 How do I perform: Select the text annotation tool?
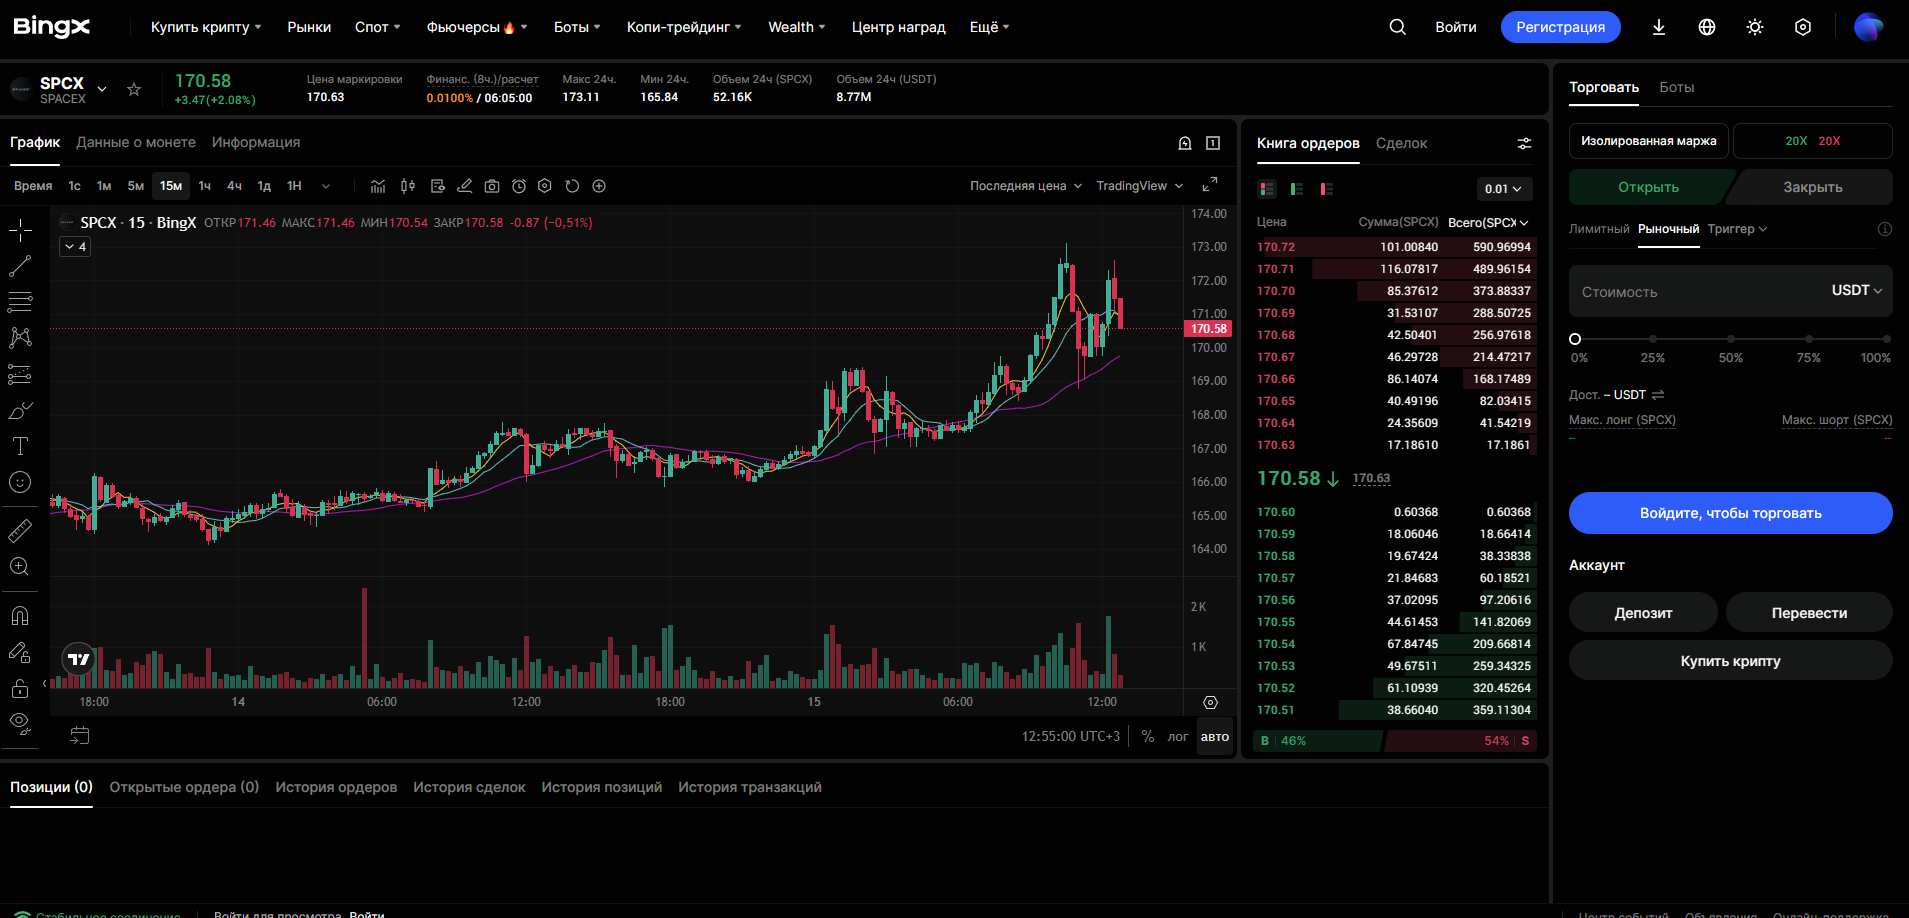pyautogui.click(x=20, y=446)
